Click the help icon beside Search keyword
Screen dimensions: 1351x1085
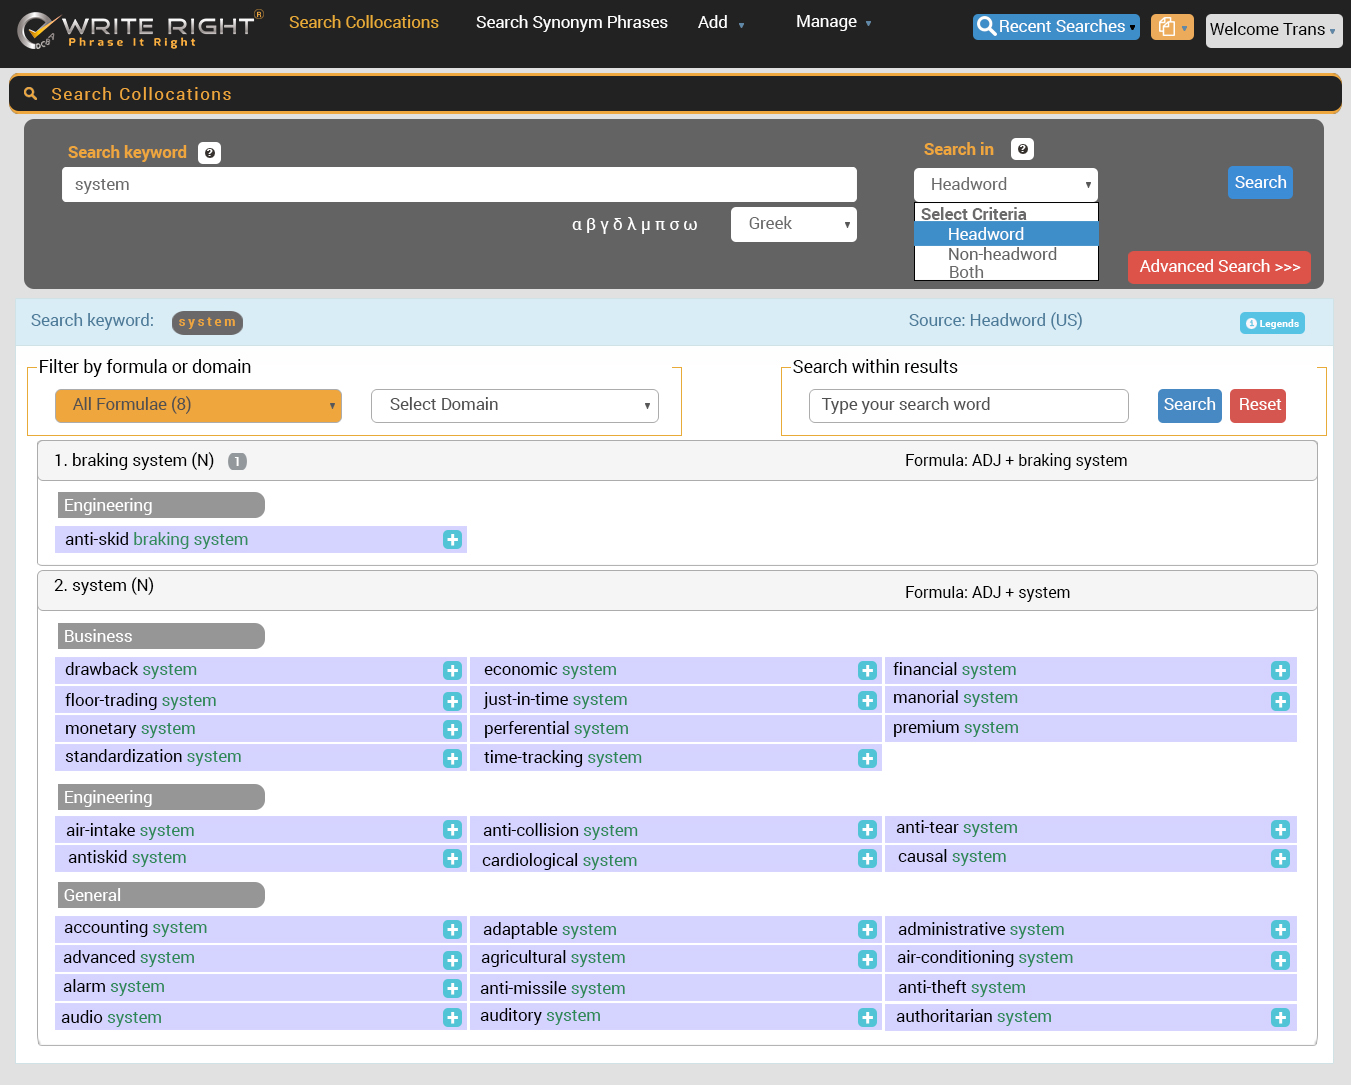(209, 153)
